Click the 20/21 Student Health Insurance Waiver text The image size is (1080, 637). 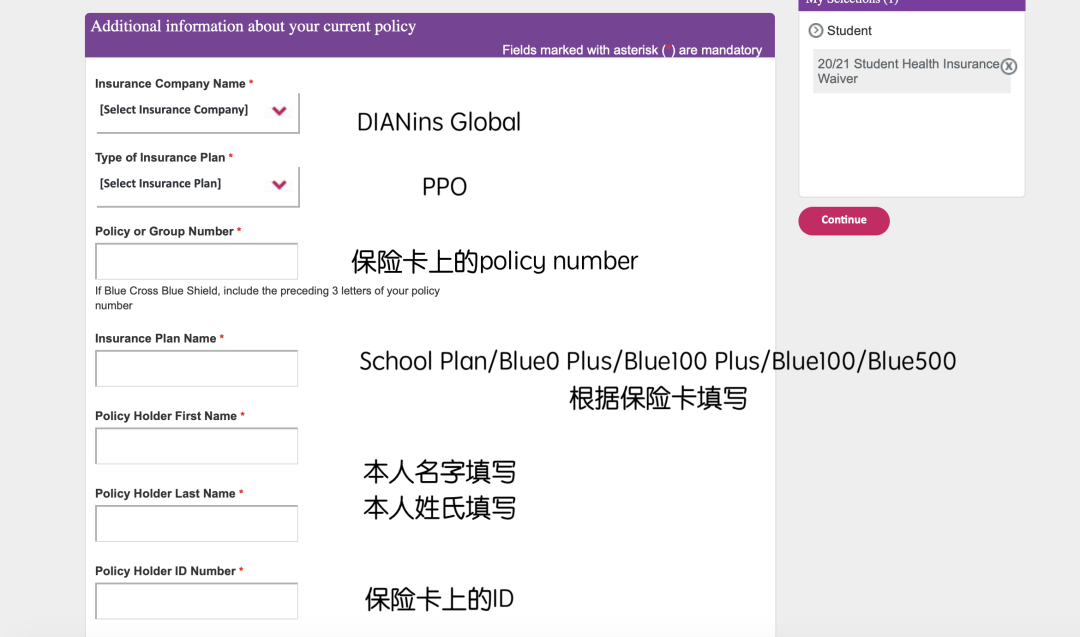(908, 71)
